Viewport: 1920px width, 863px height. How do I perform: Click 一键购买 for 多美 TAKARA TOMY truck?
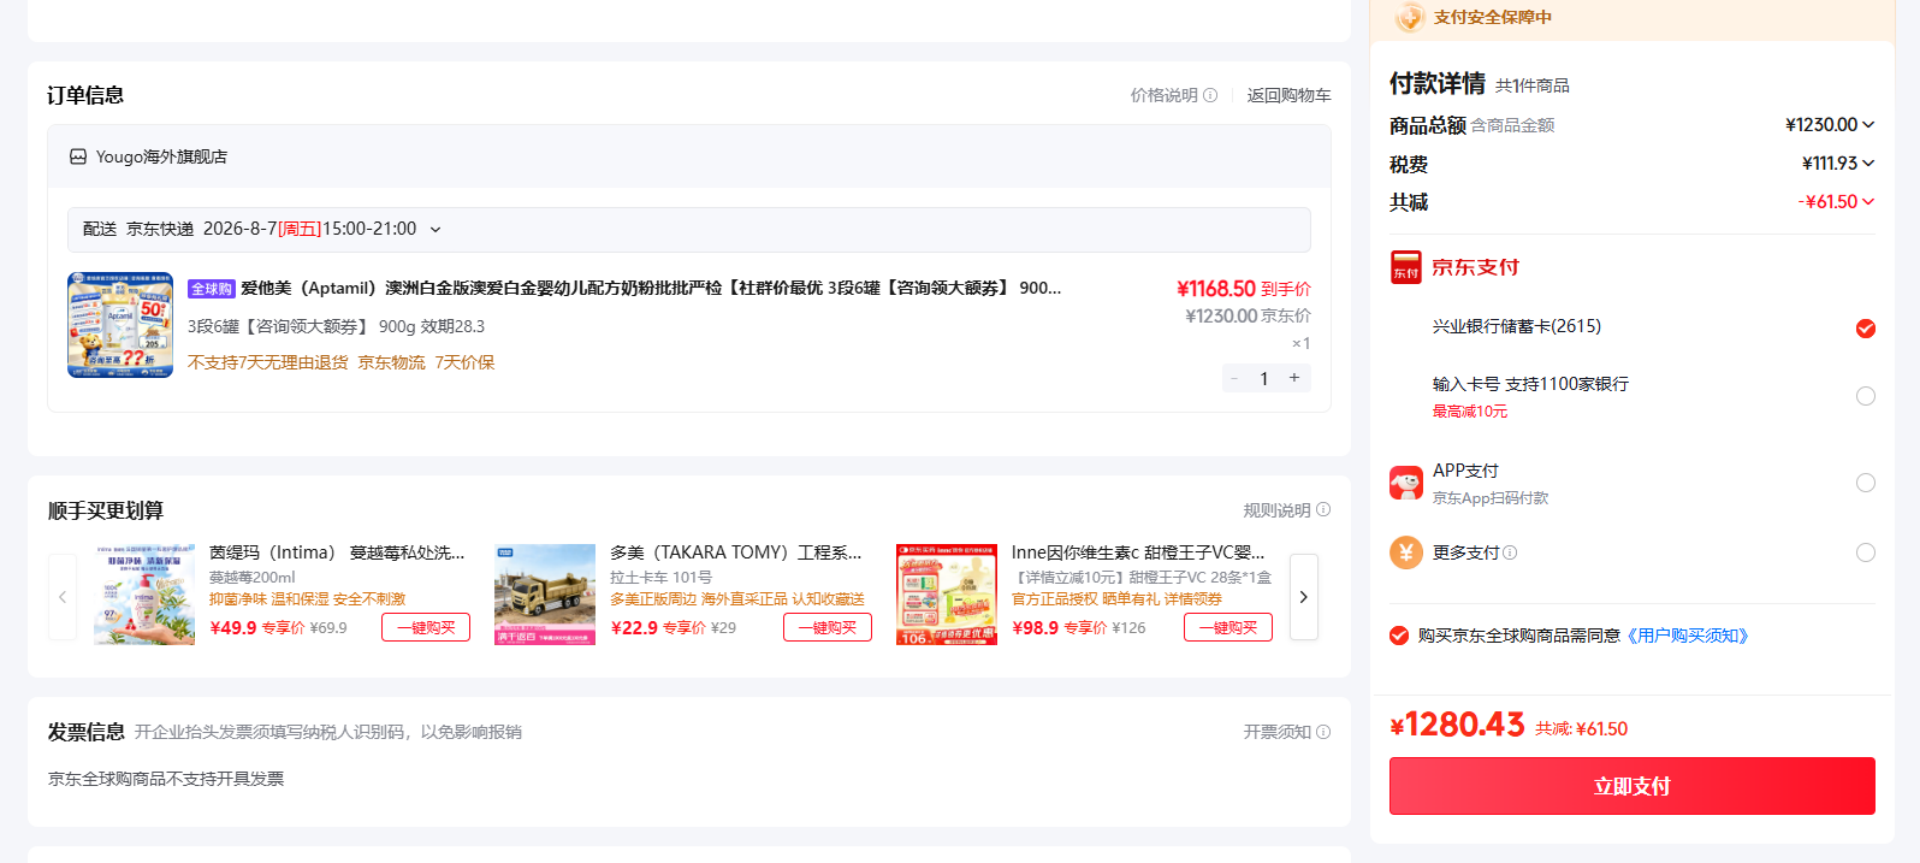827,627
